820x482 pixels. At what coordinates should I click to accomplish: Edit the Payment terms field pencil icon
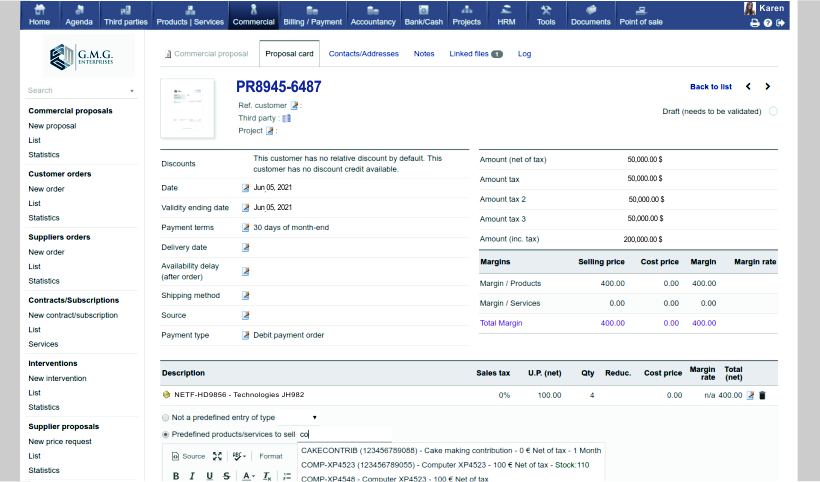(x=245, y=227)
